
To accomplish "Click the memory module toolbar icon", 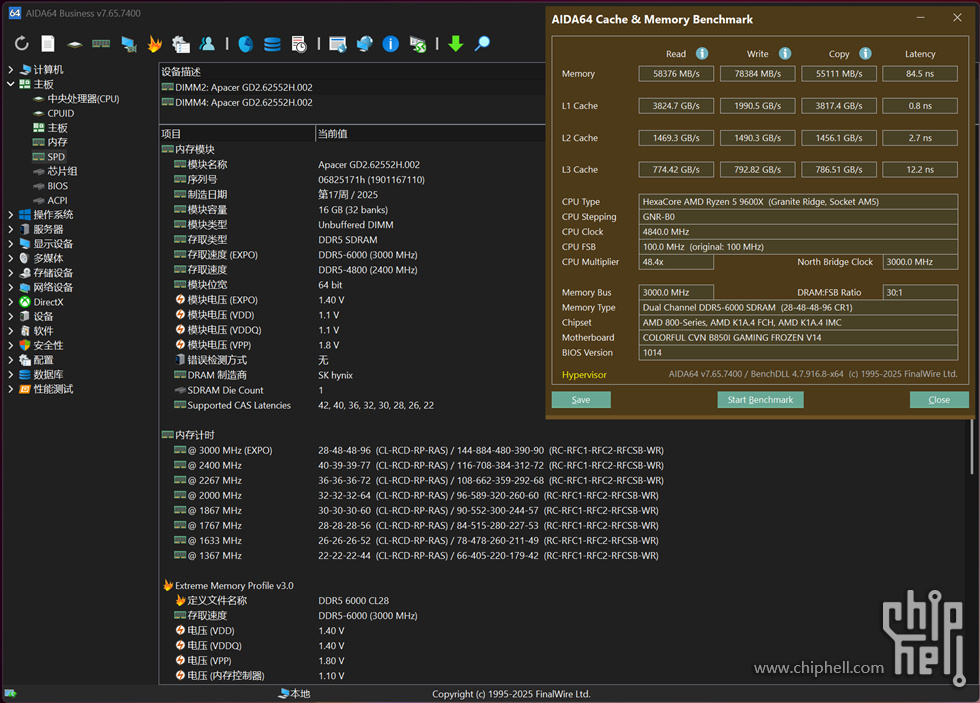I will point(101,44).
